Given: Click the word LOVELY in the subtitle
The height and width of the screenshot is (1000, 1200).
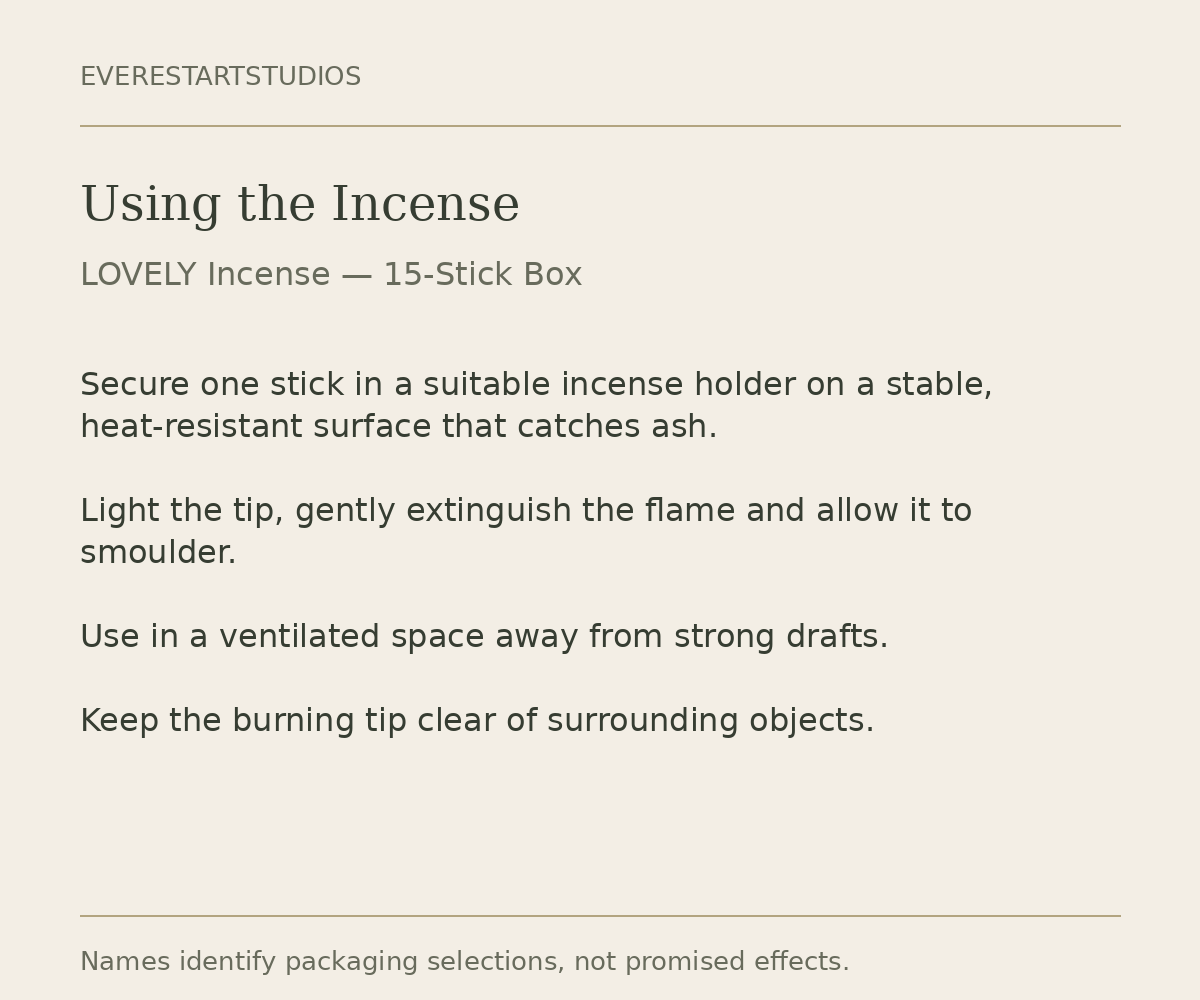Looking at the screenshot, I should click(138, 275).
